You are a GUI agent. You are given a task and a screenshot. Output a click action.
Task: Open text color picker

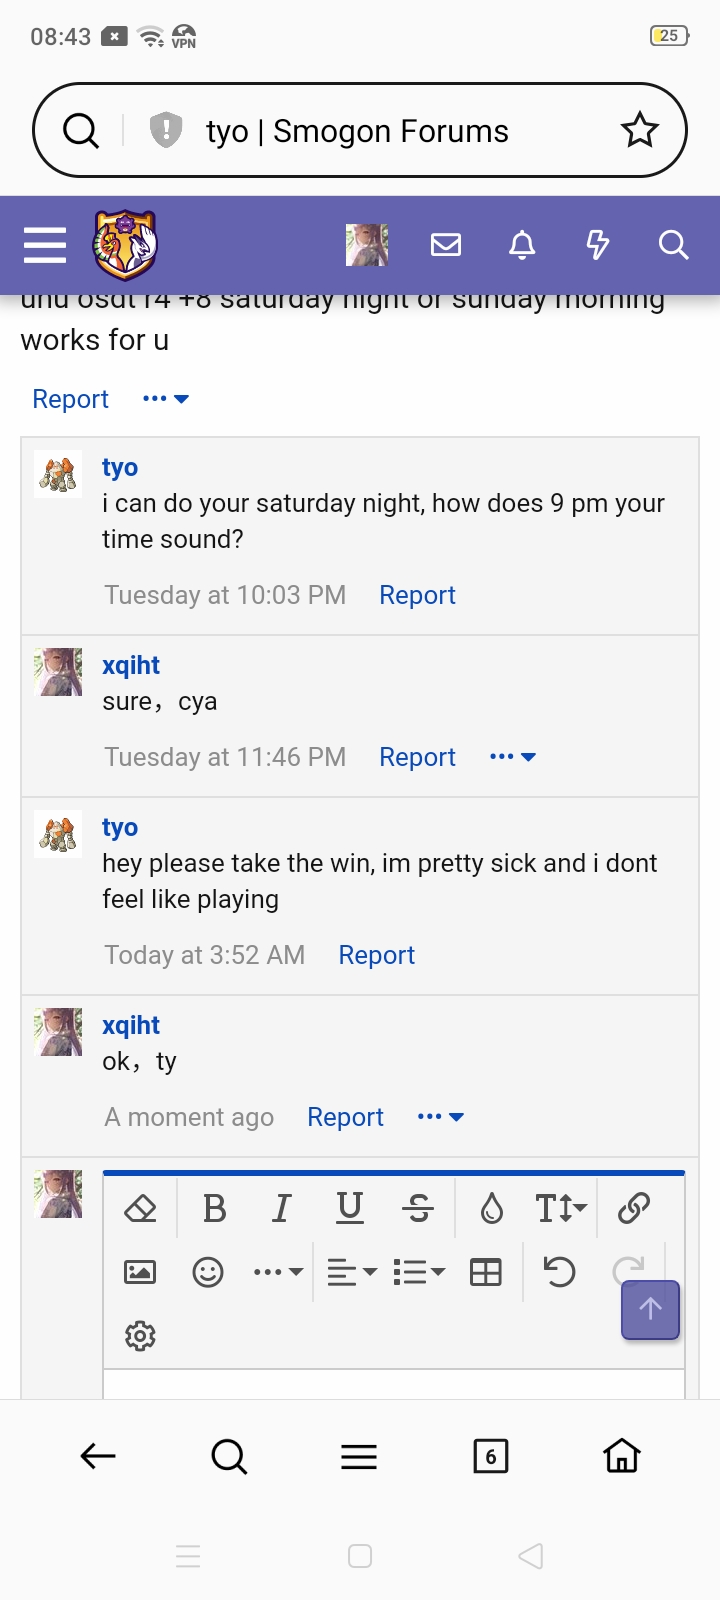pyautogui.click(x=492, y=1208)
